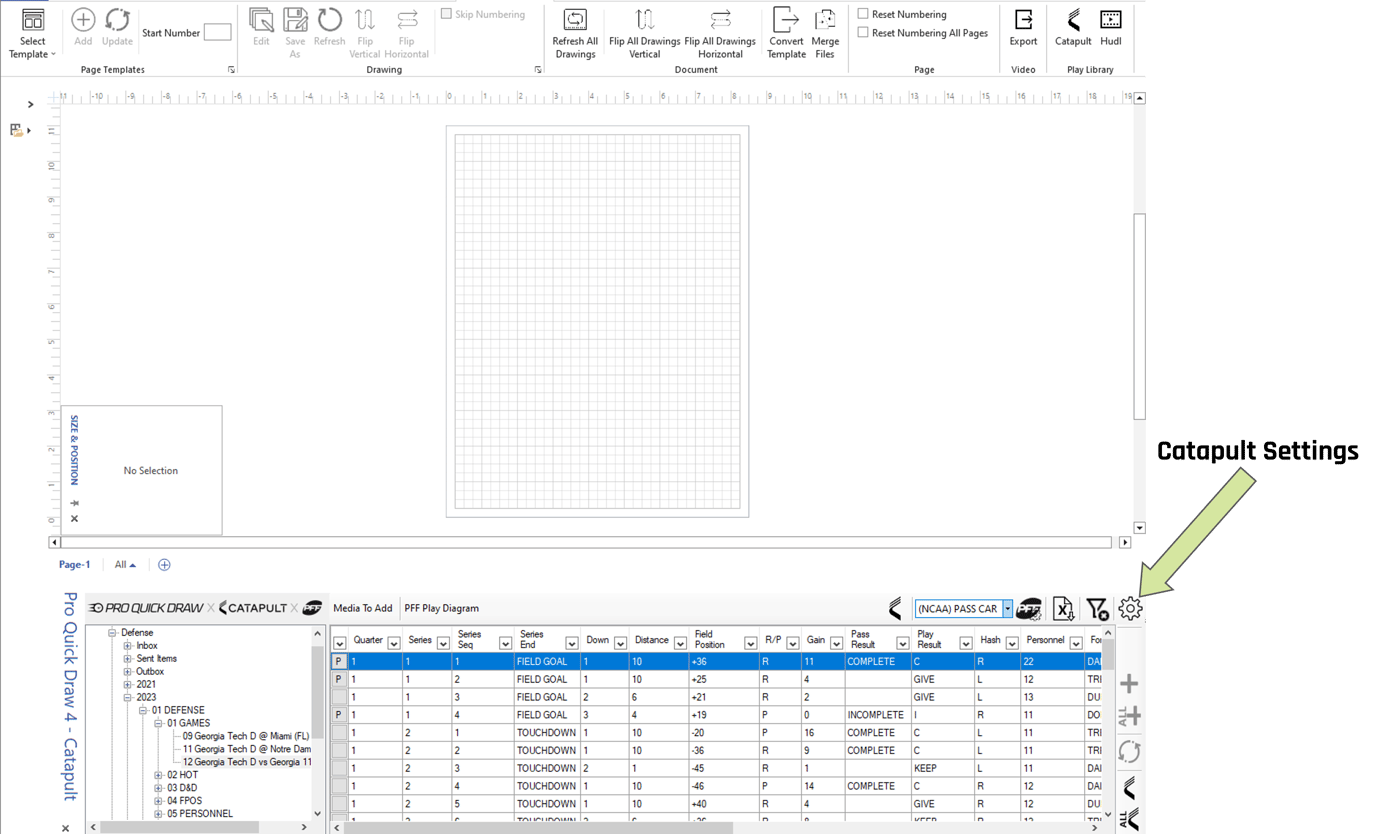This screenshot has width=1376, height=834.
Task: Check the Reset Numbering option
Action: pos(862,13)
